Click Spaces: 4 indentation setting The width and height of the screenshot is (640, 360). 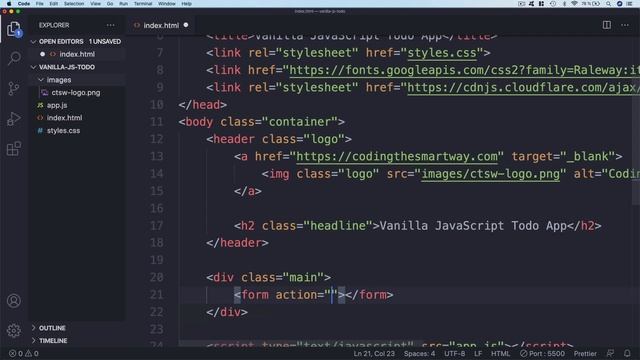pyautogui.click(x=419, y=353)
